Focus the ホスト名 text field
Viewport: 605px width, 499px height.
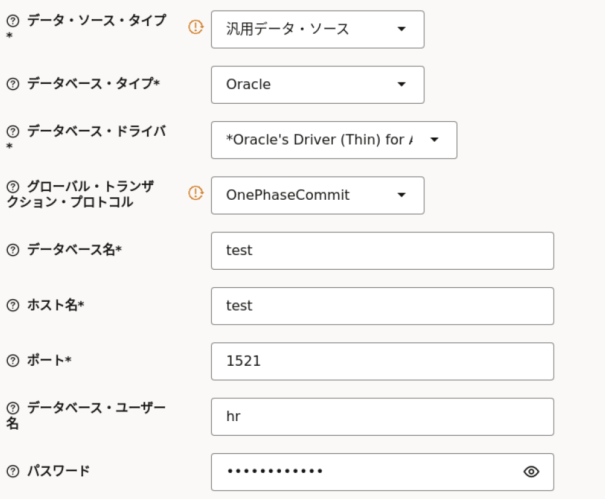pos(382,305)
